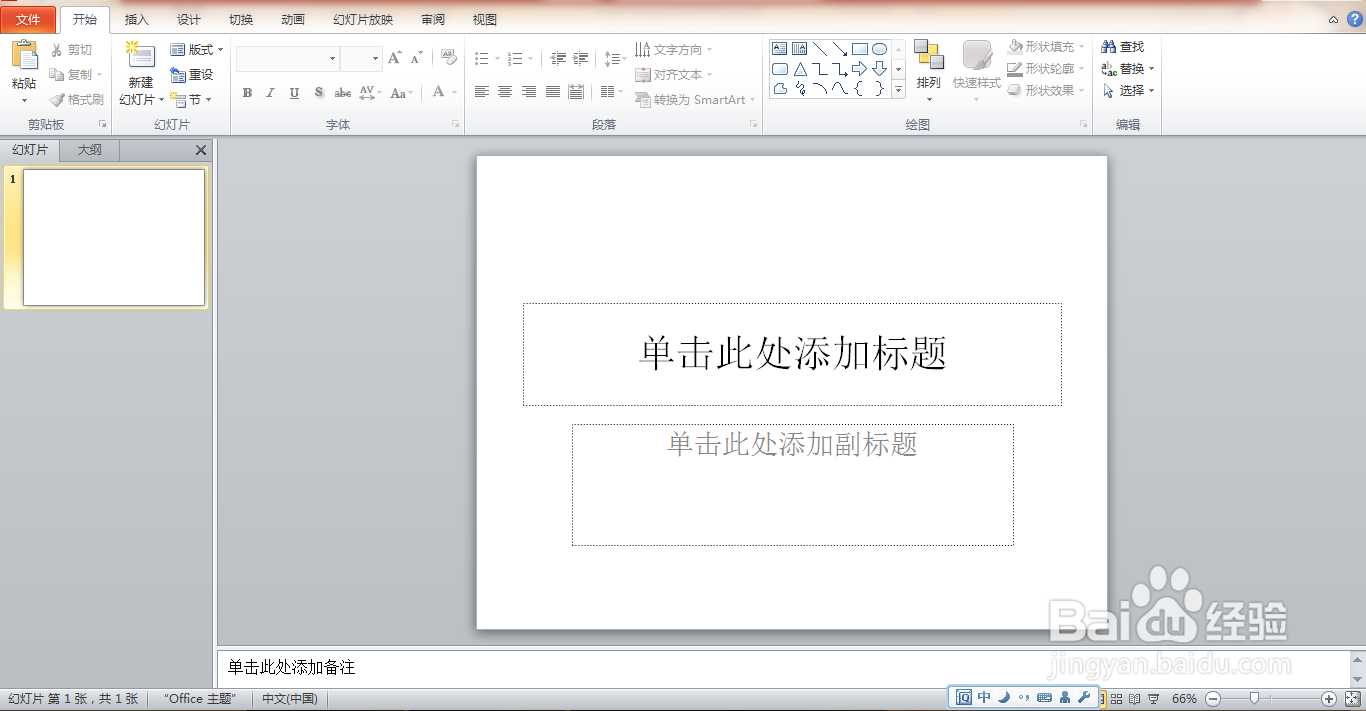Select slide 1 thumbnail
This screenshot has width=1366, height=711.
(114, 237)
